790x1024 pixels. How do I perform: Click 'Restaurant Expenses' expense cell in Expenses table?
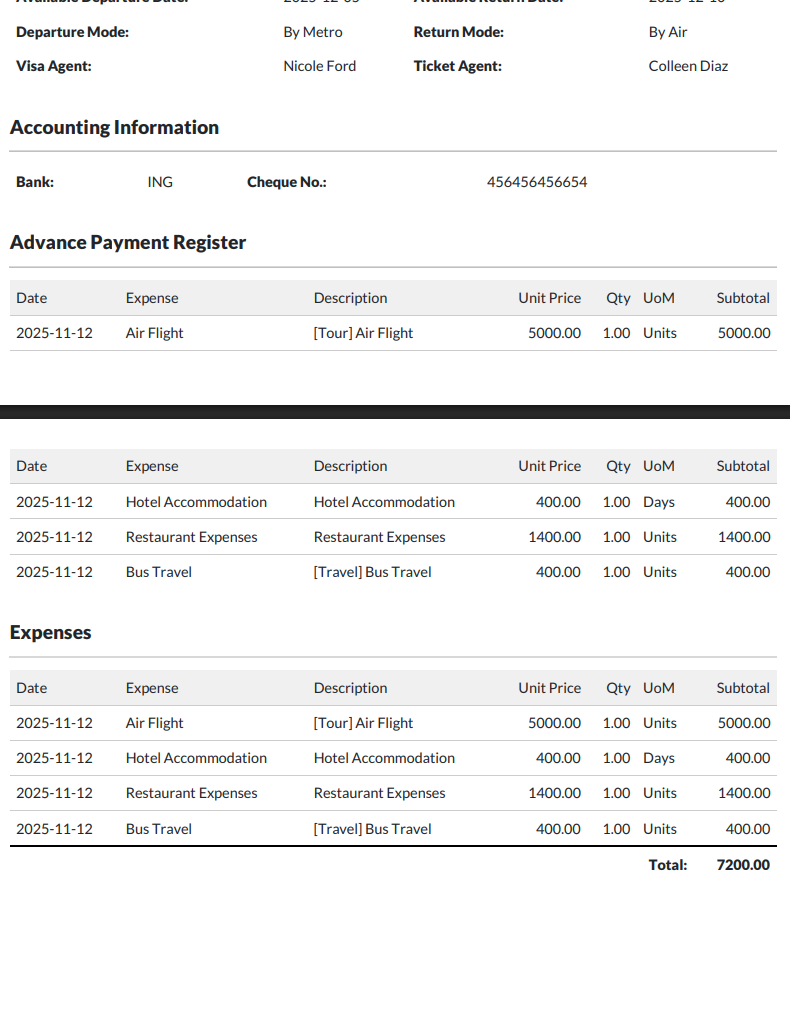191,793
